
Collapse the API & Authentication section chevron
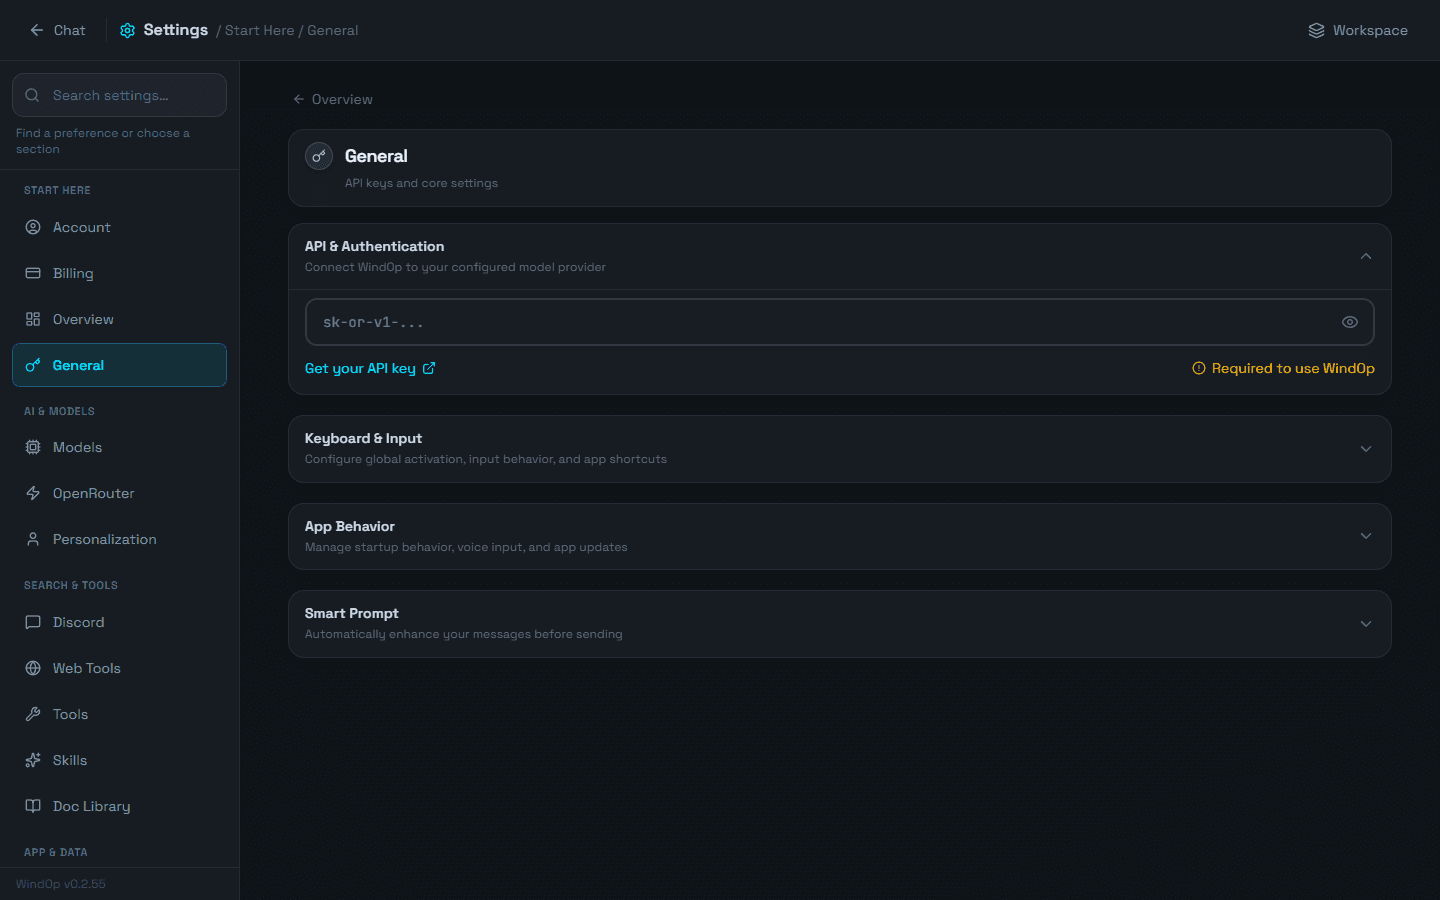pyautogui.click(x=1365, y=256)
